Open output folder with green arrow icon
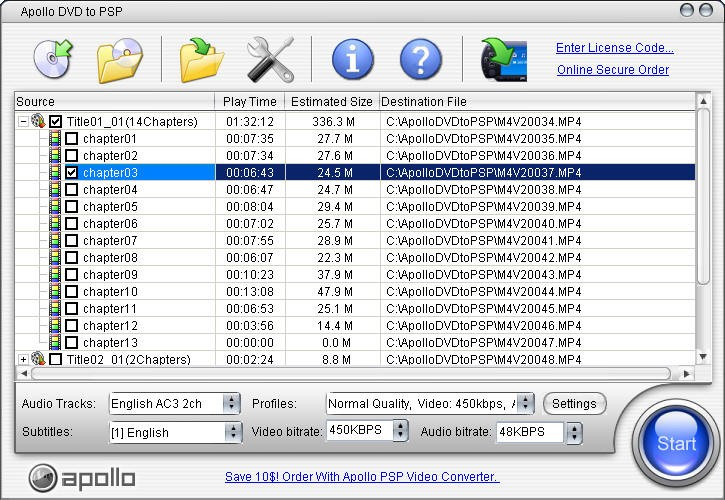Viewport: 725px width, 500px height. [x=201, y=60]
